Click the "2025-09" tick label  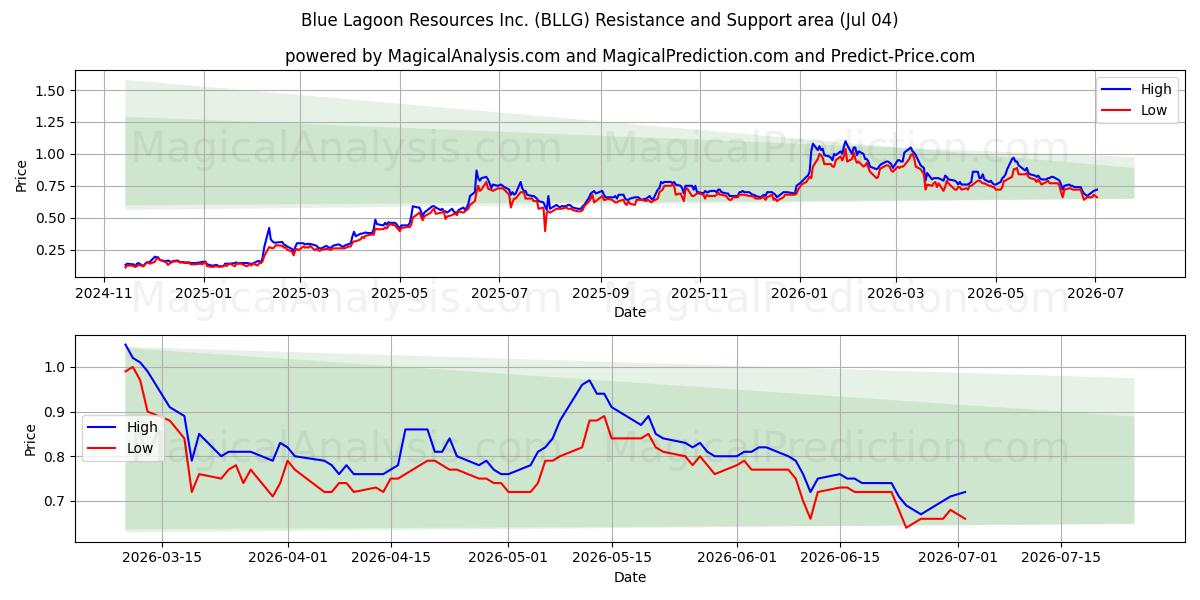[600, 293]
